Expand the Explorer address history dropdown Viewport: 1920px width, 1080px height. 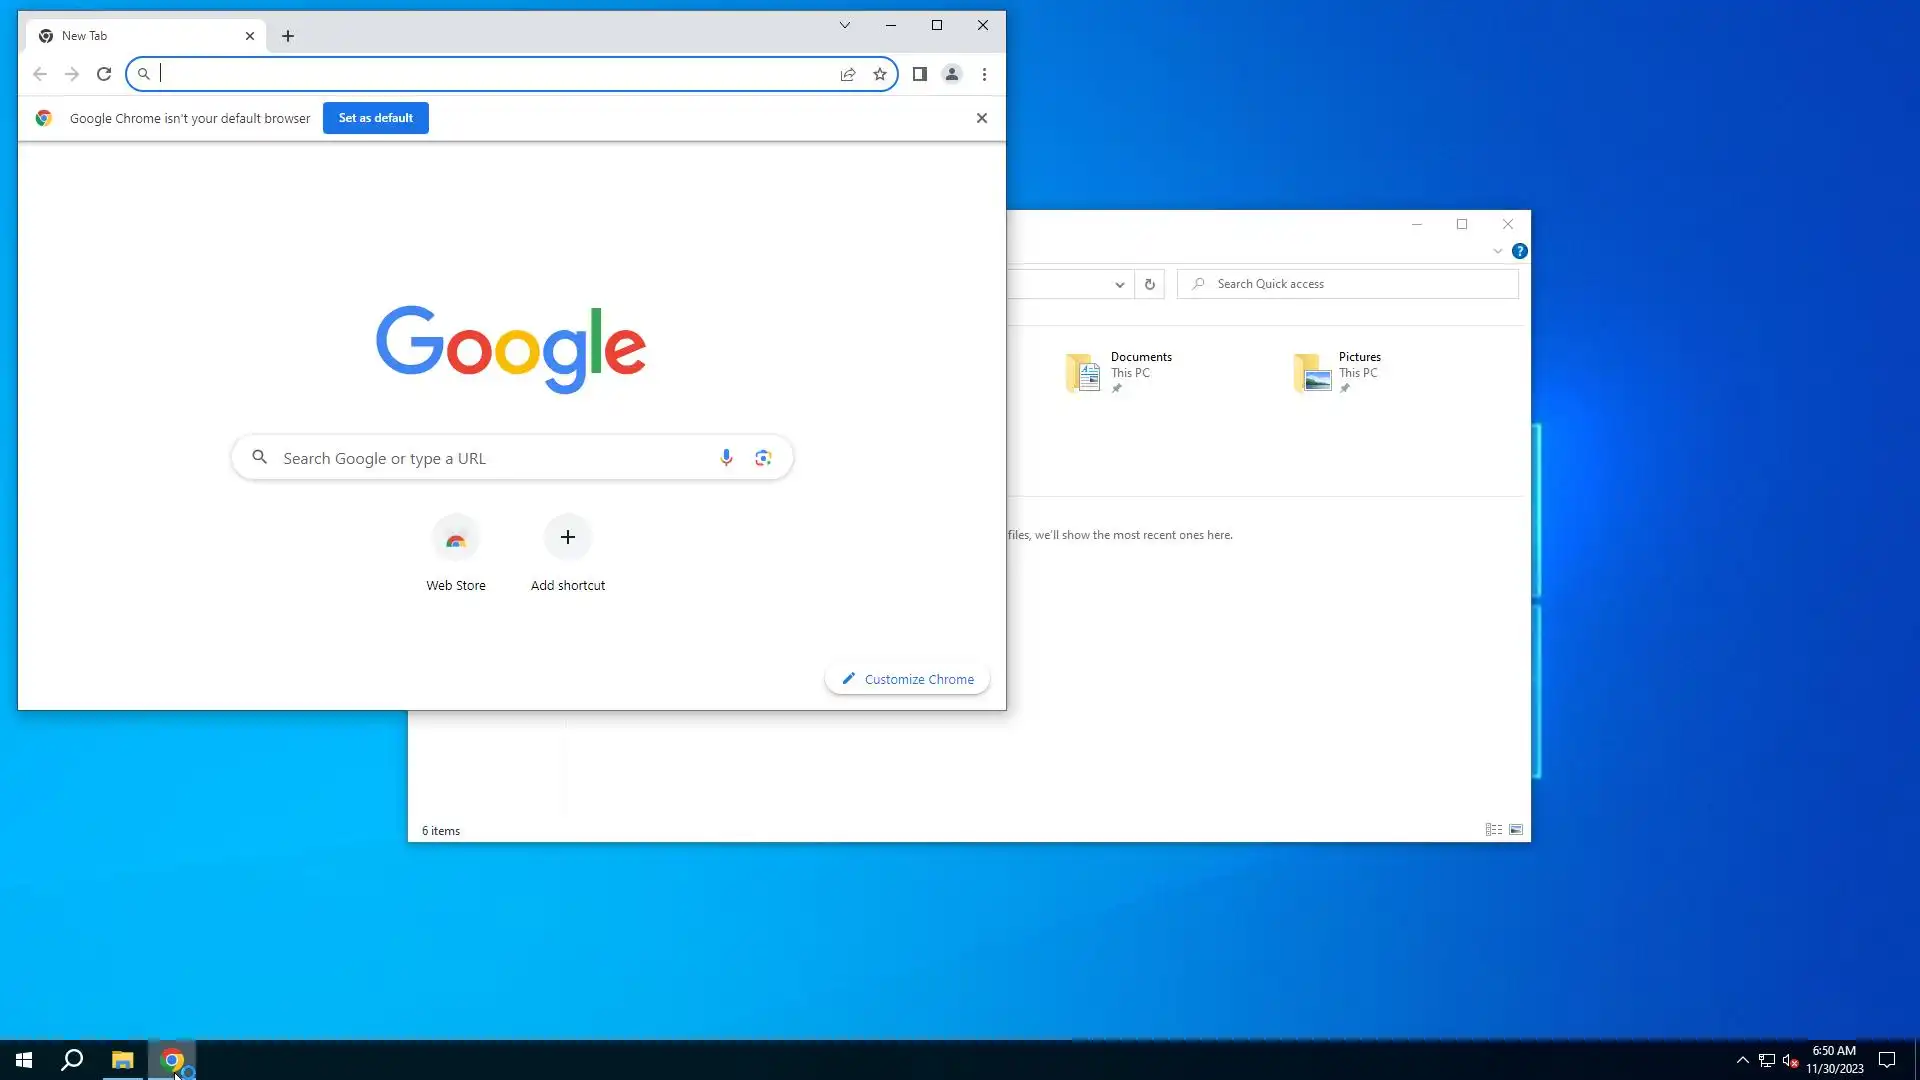(x=1120, y=285)
